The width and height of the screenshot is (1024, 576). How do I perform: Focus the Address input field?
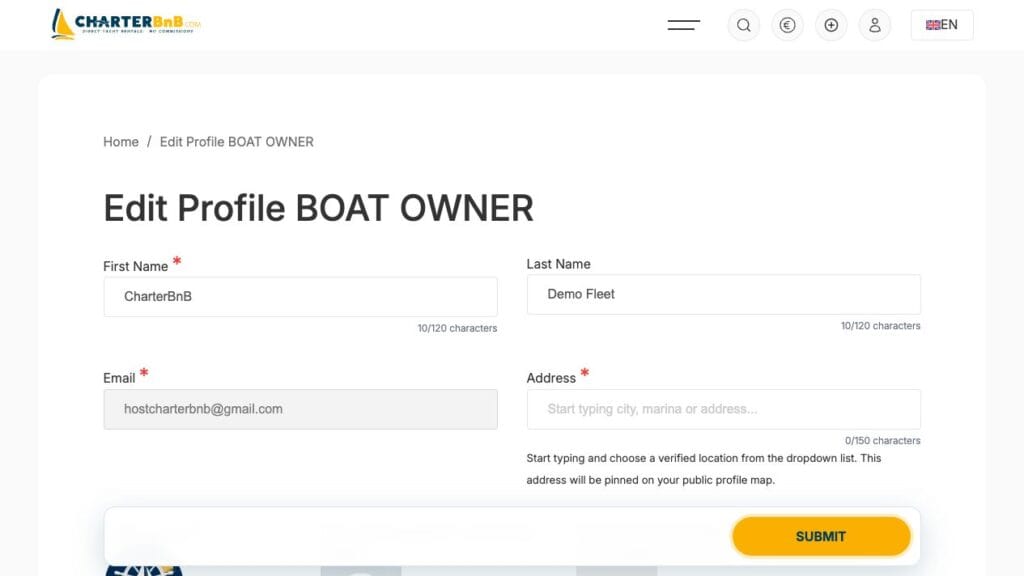(724, 409)
